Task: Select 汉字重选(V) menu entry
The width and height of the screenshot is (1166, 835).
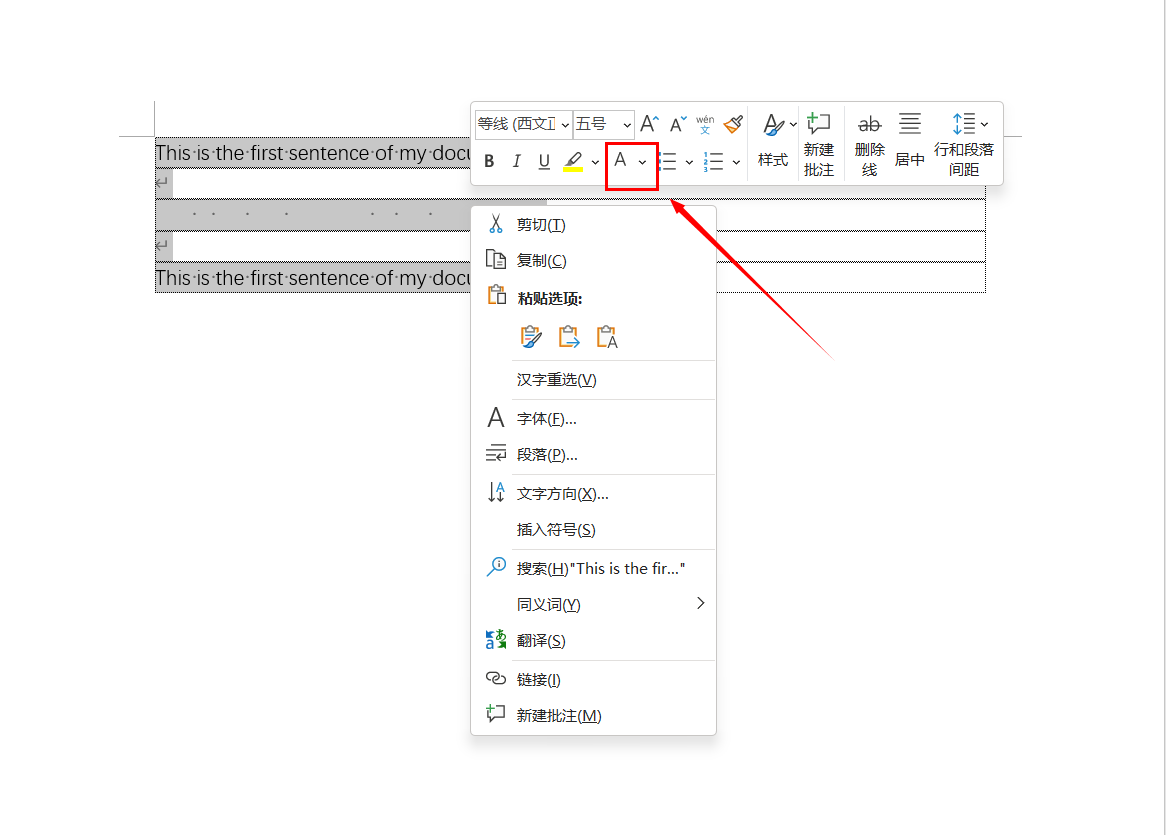Action: click(x=593, y=380)
